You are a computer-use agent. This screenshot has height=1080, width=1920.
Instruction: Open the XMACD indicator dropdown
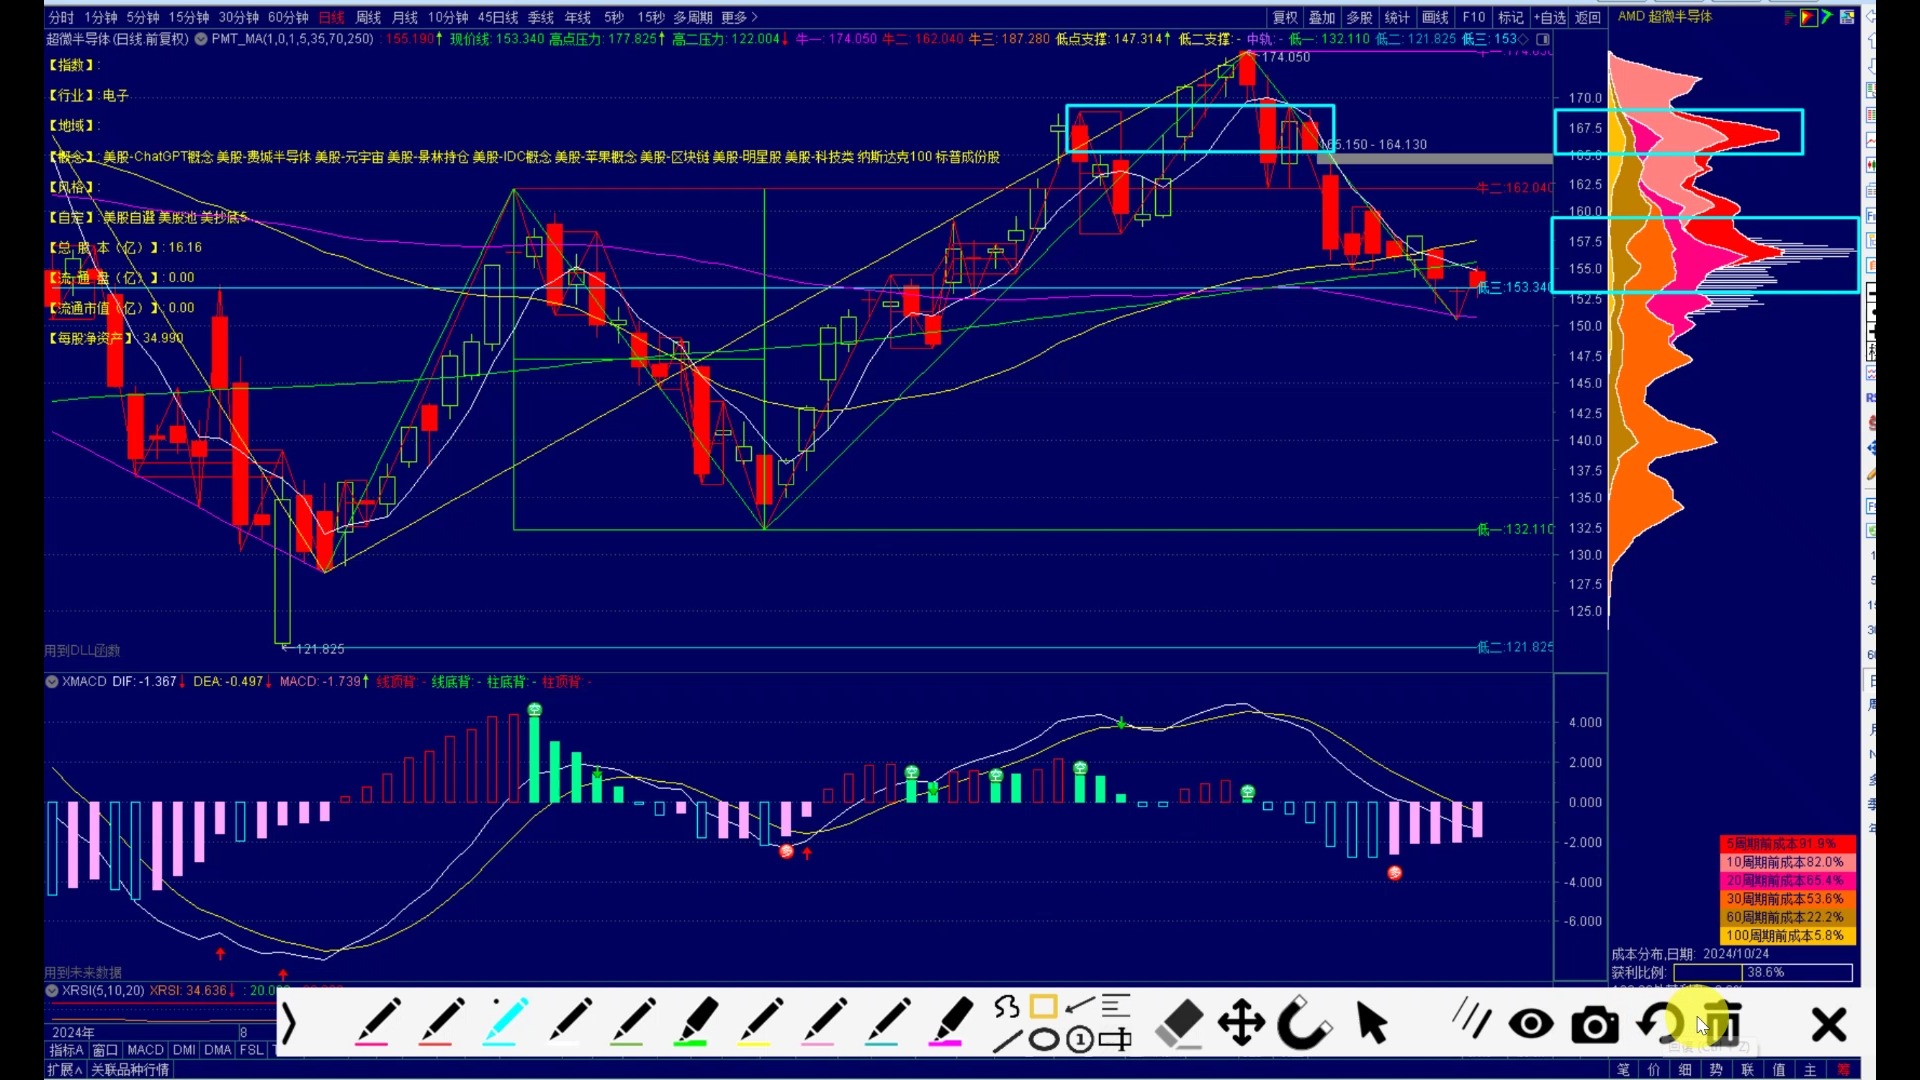52,681
